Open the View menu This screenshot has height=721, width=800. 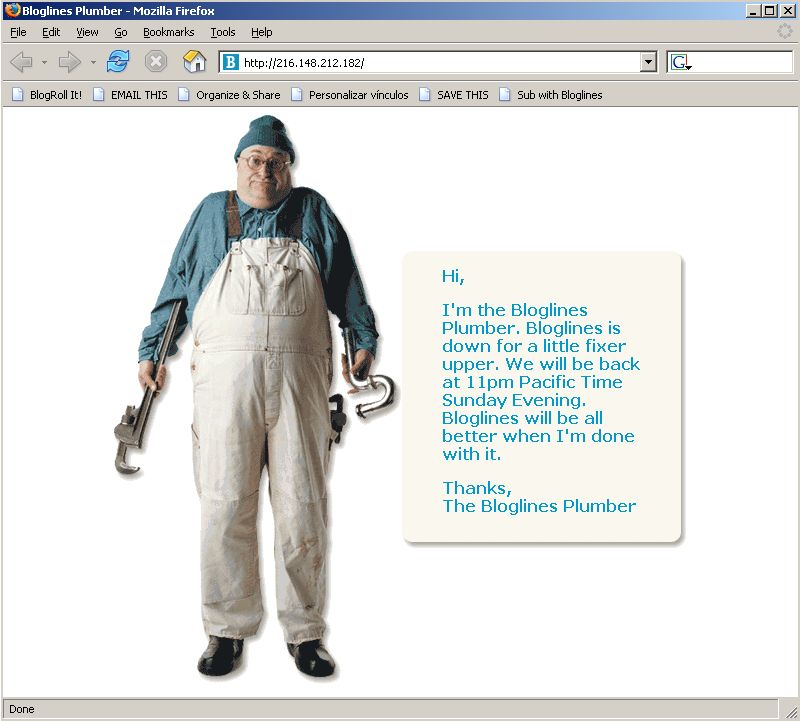(x=87, y=32)
